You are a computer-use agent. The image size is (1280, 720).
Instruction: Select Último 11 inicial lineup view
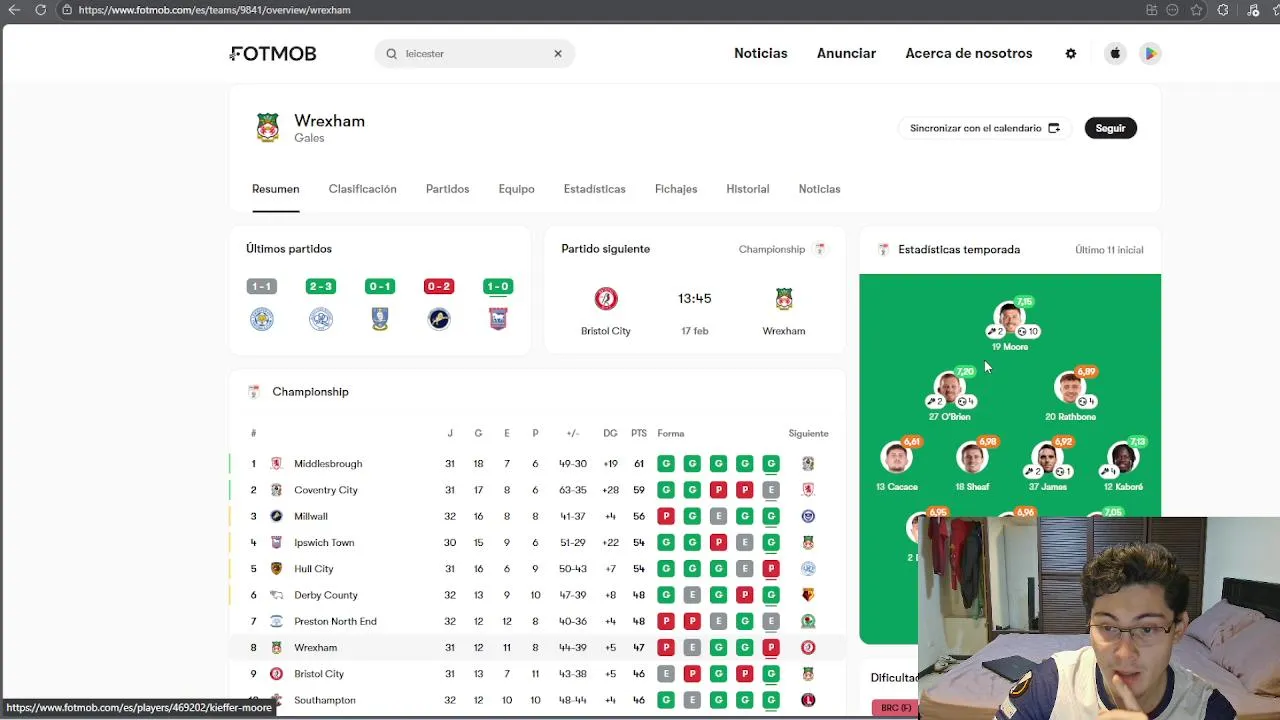tap(1109, 250)
